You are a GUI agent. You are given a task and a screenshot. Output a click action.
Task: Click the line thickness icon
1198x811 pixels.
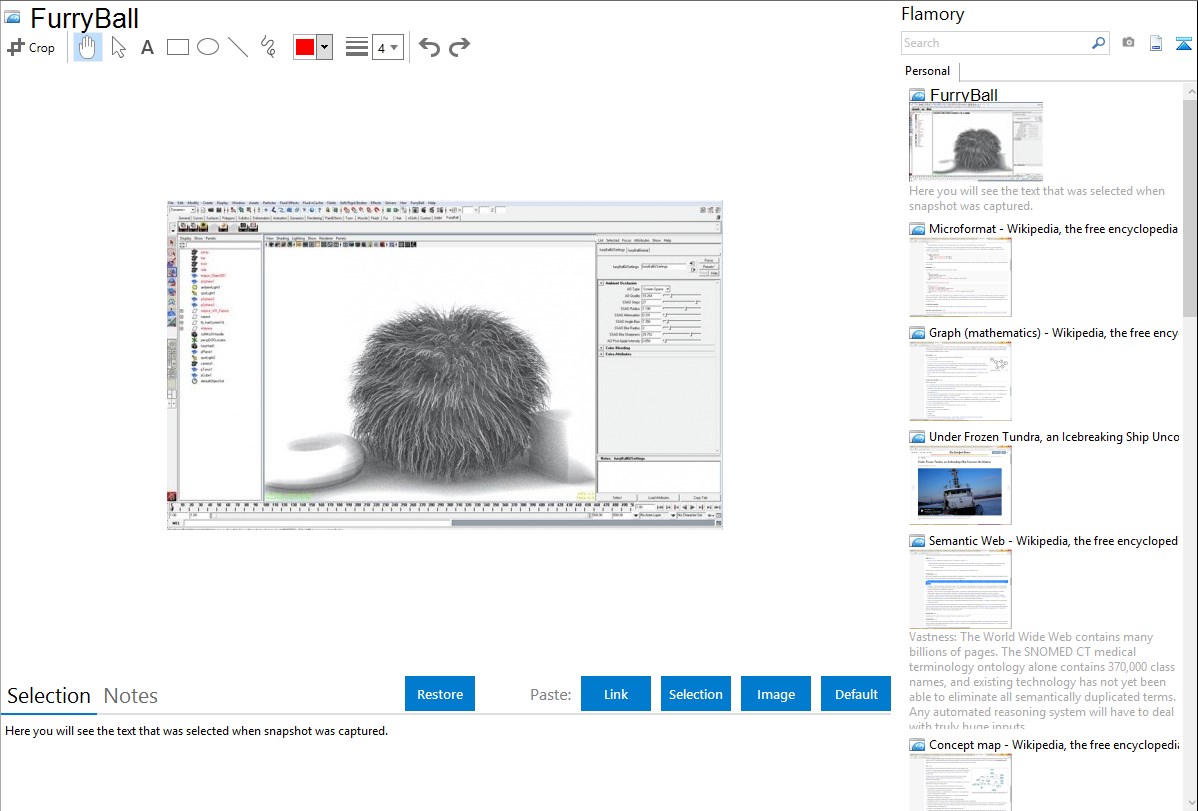pos(356,47)
